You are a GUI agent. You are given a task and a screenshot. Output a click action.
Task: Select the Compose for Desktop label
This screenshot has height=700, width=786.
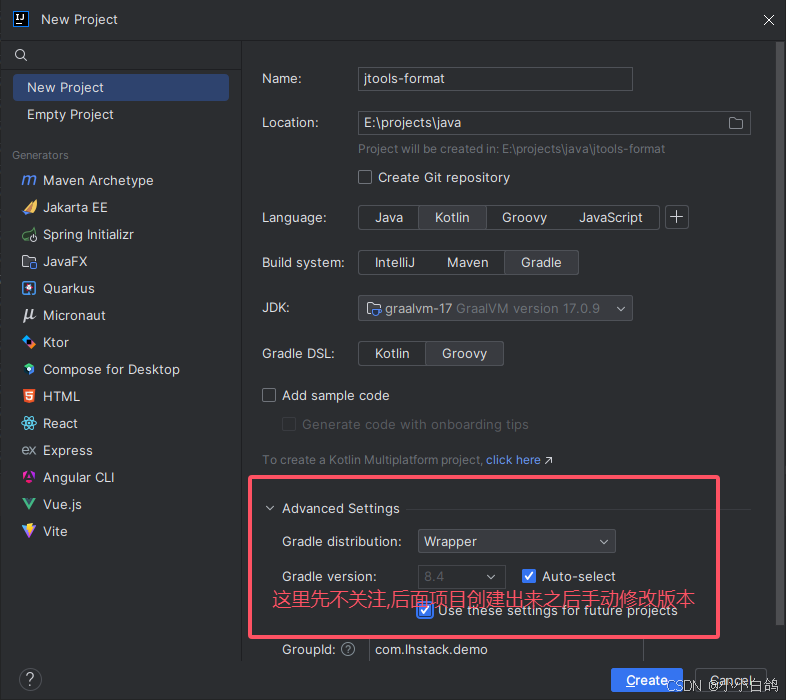(111, 370)
